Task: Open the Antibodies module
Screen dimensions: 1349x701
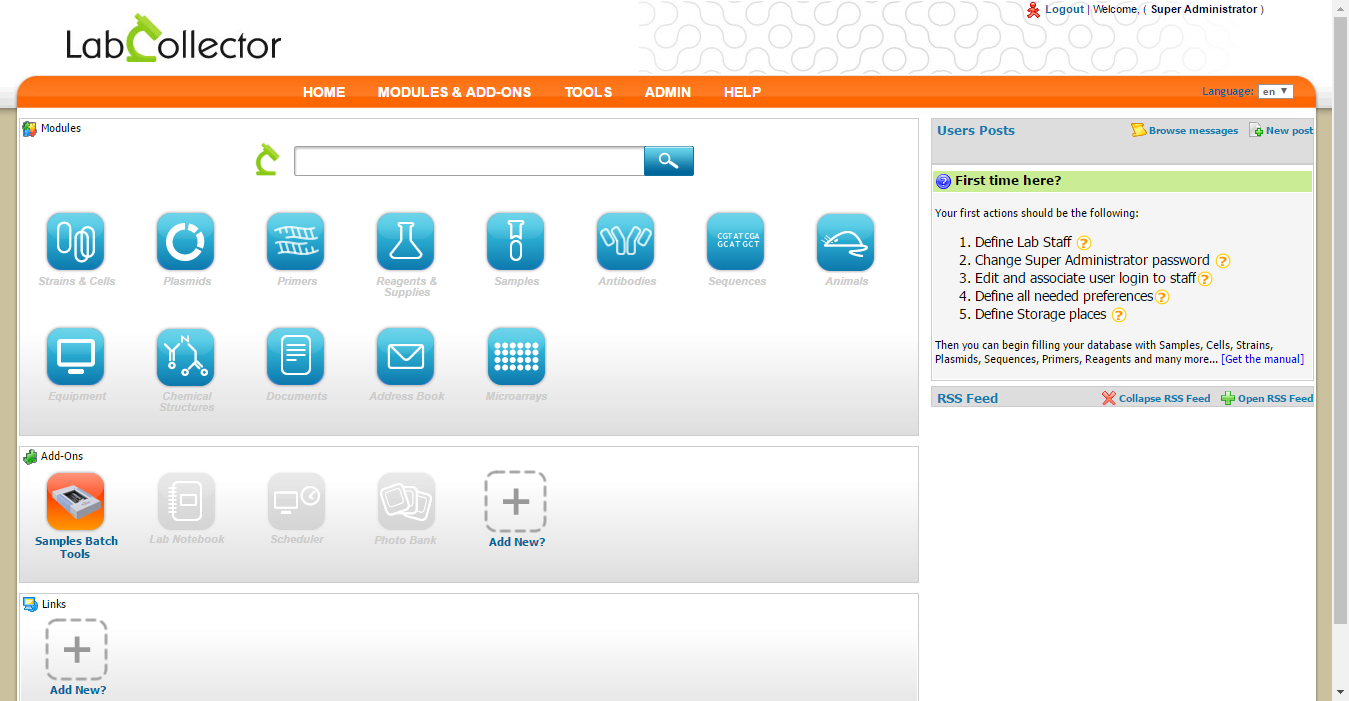Action: (x=625, y=242)
